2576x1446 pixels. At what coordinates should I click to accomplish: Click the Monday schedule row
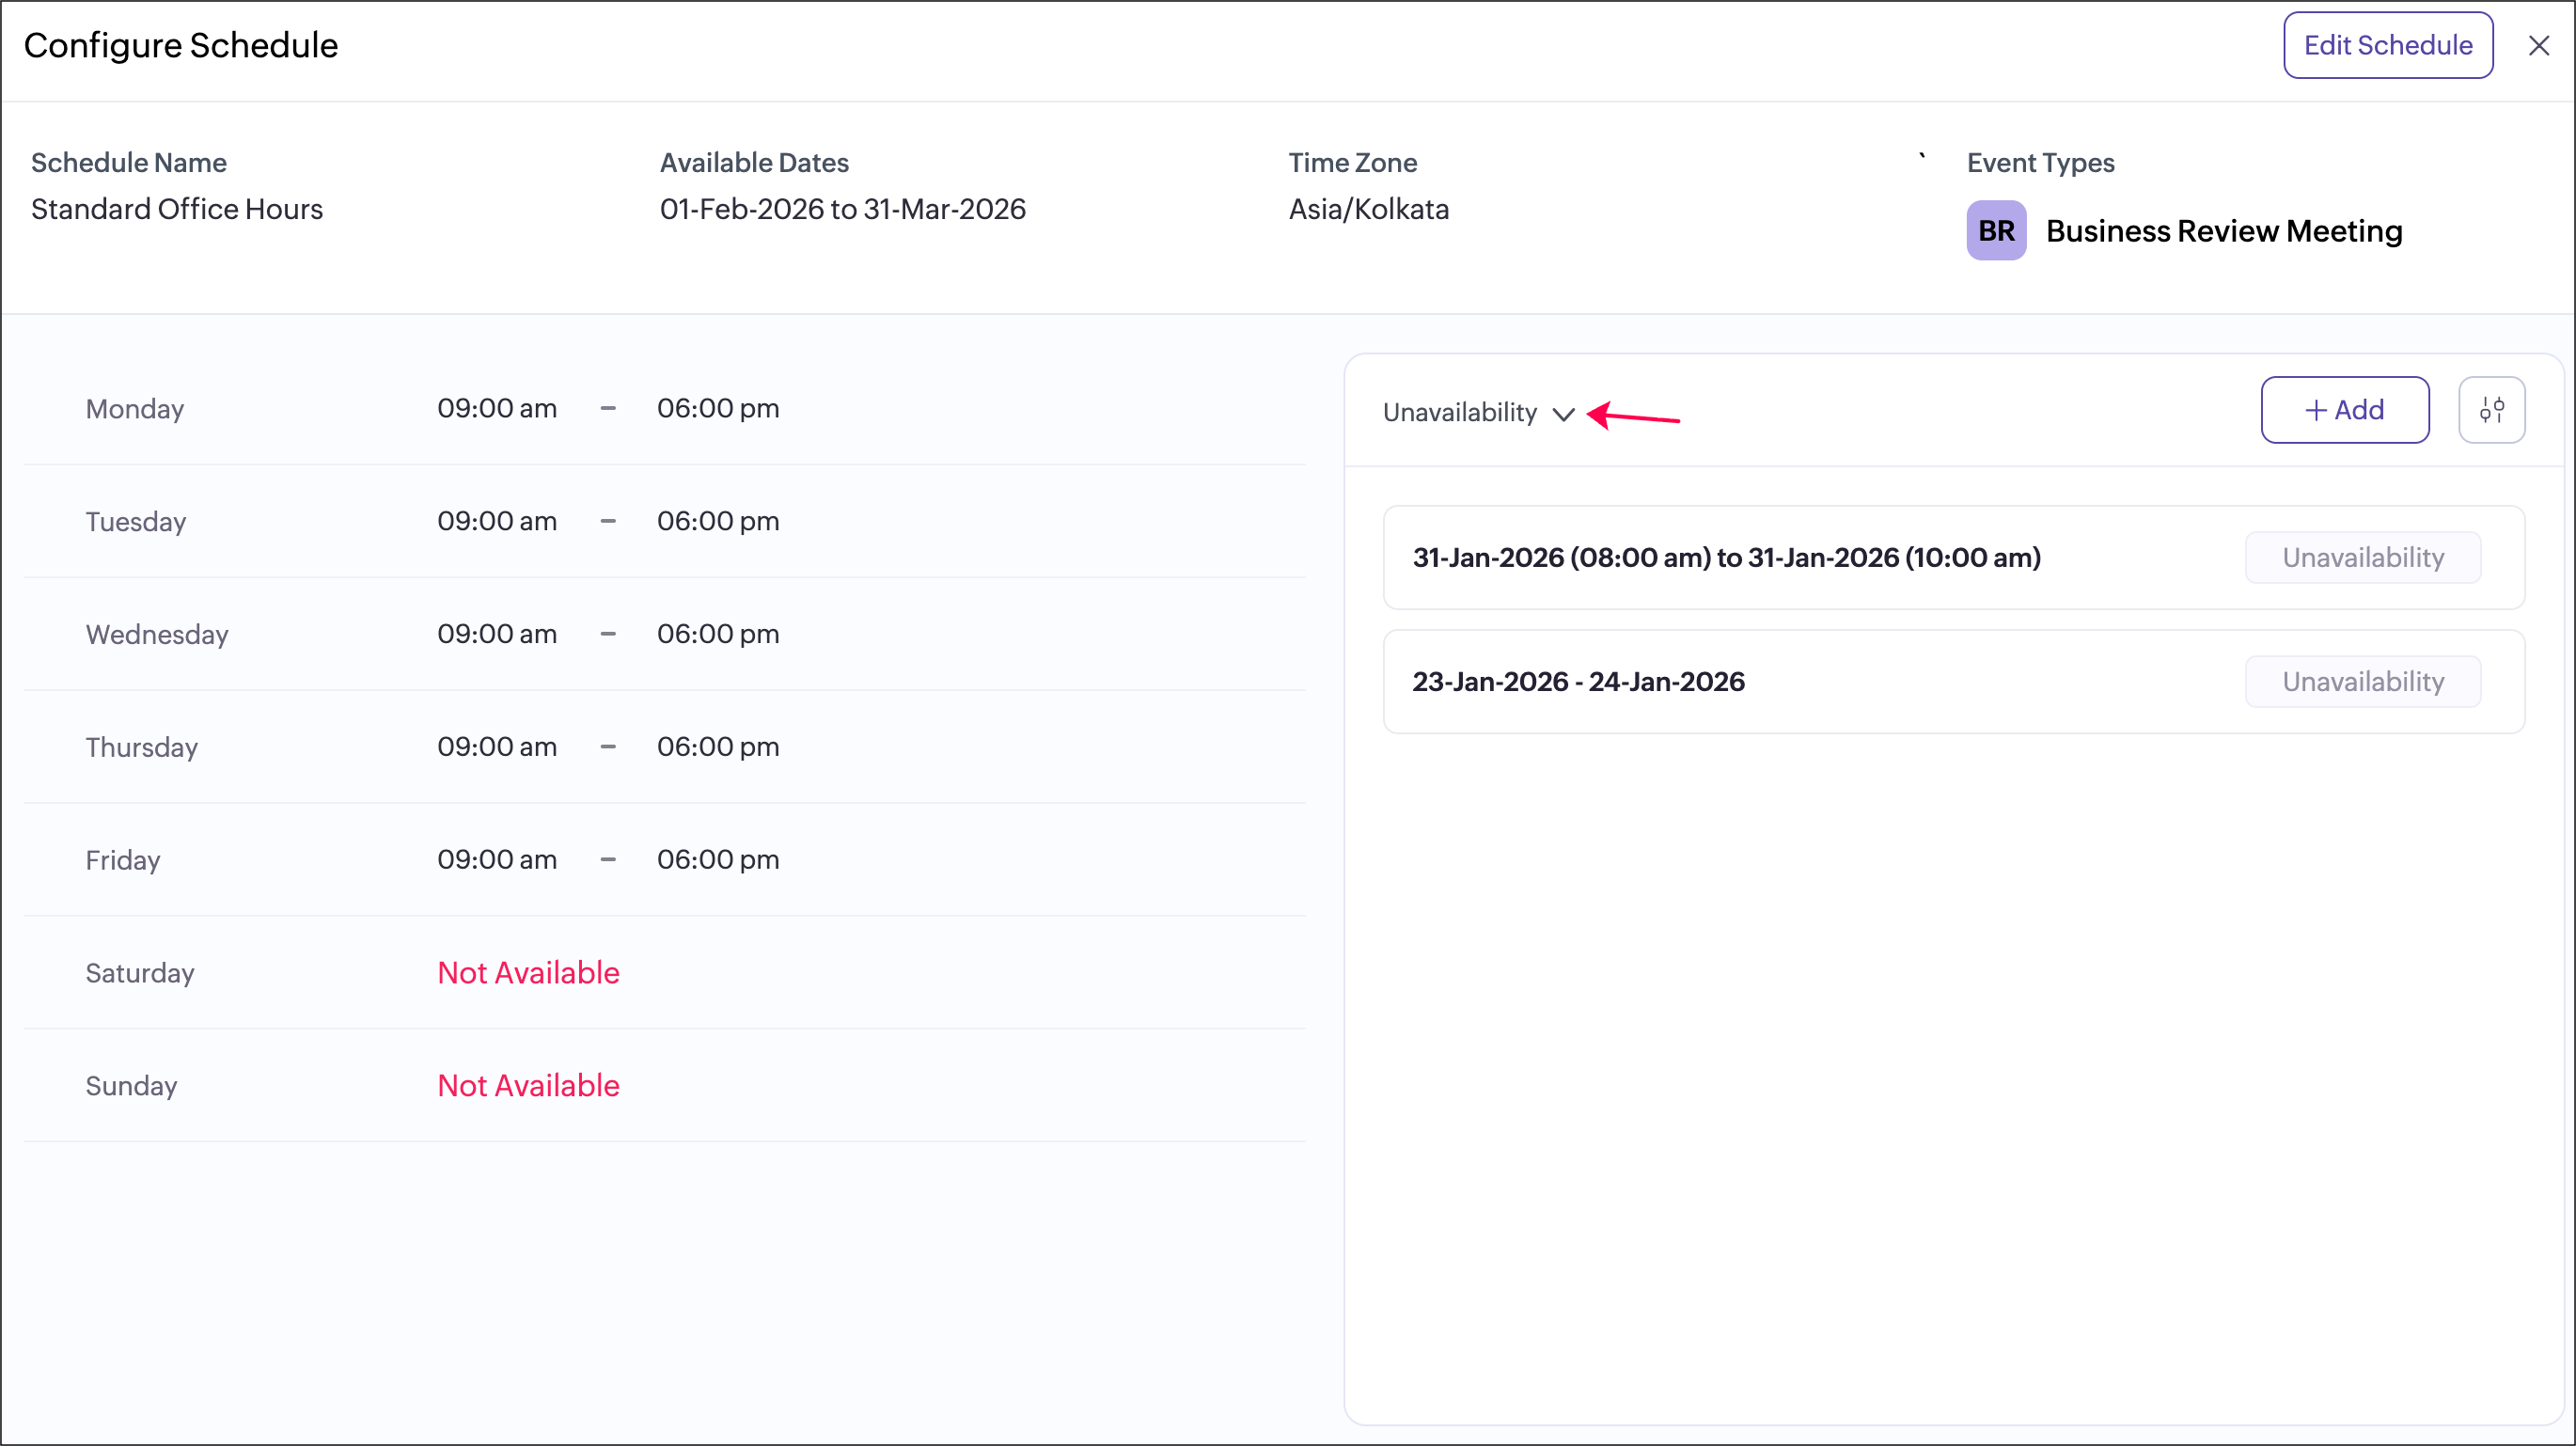pyautogui.click(x=135, y=409)
